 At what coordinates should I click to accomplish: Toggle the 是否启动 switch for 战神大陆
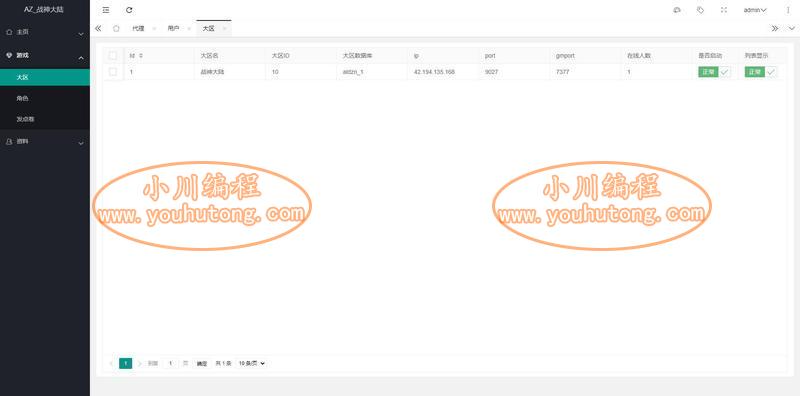(714, 72)
